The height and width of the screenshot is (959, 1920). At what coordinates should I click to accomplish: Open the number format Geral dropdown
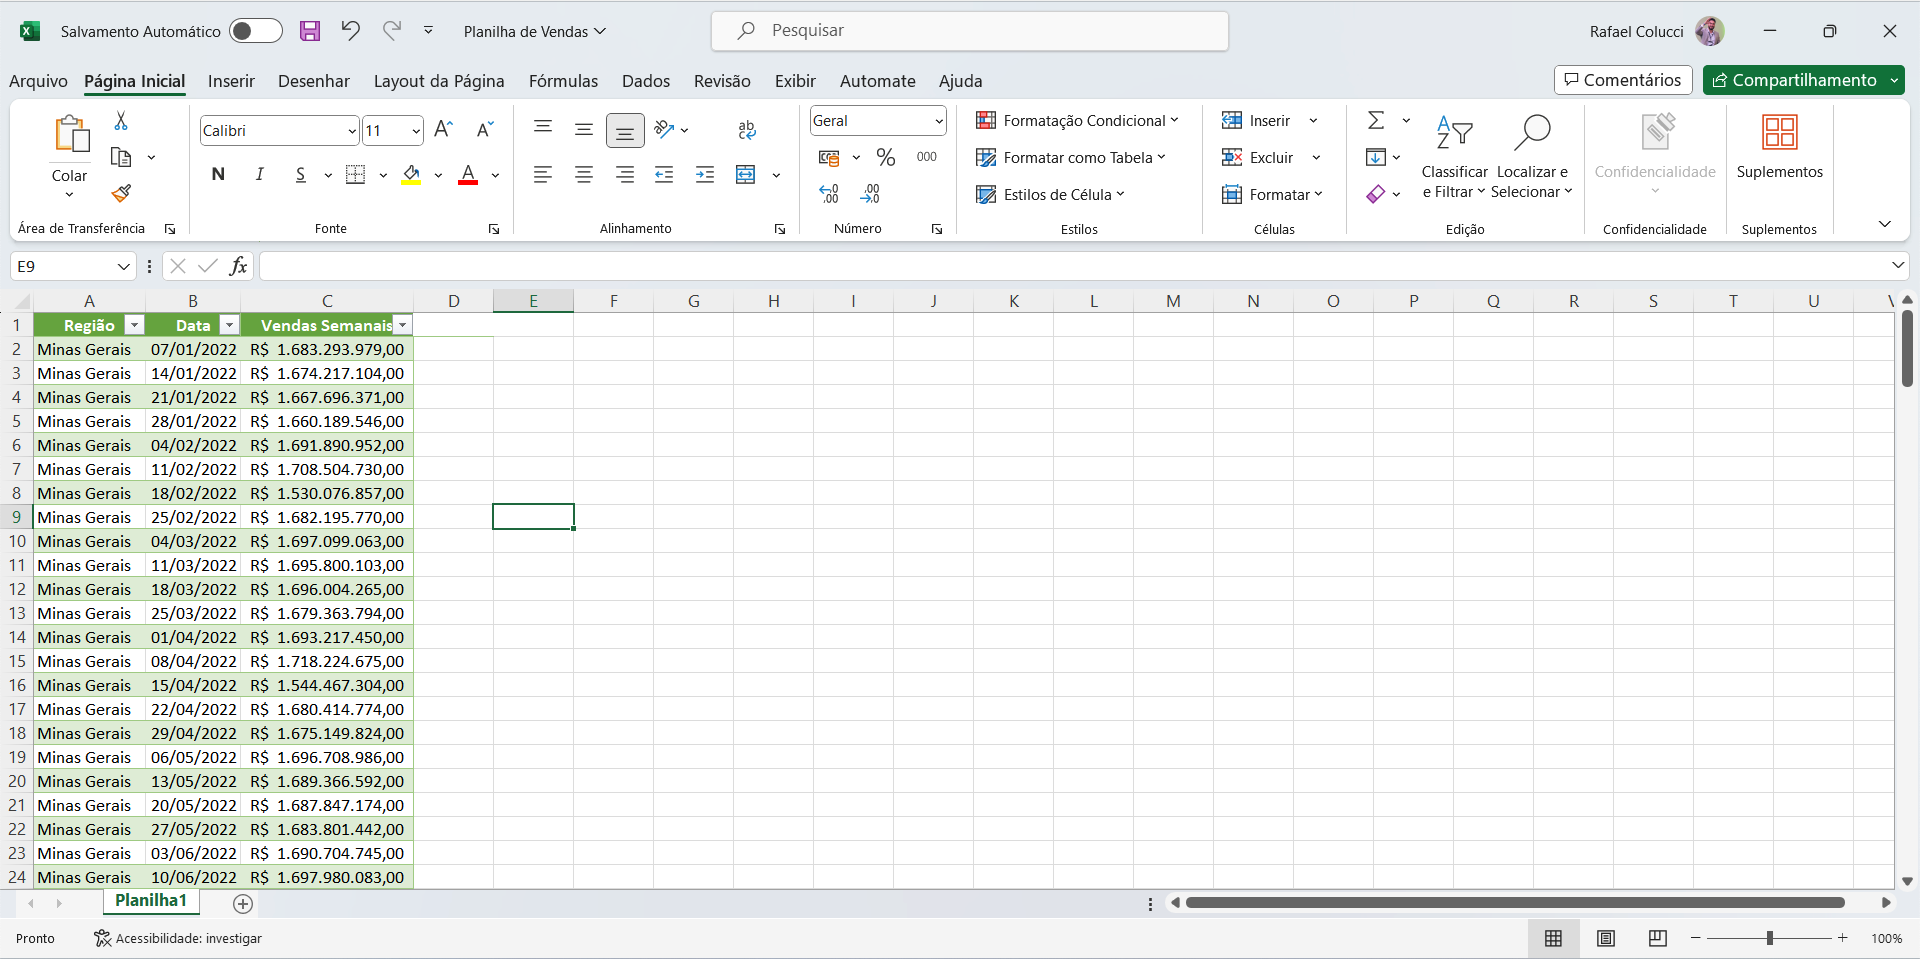click(938, 121)
